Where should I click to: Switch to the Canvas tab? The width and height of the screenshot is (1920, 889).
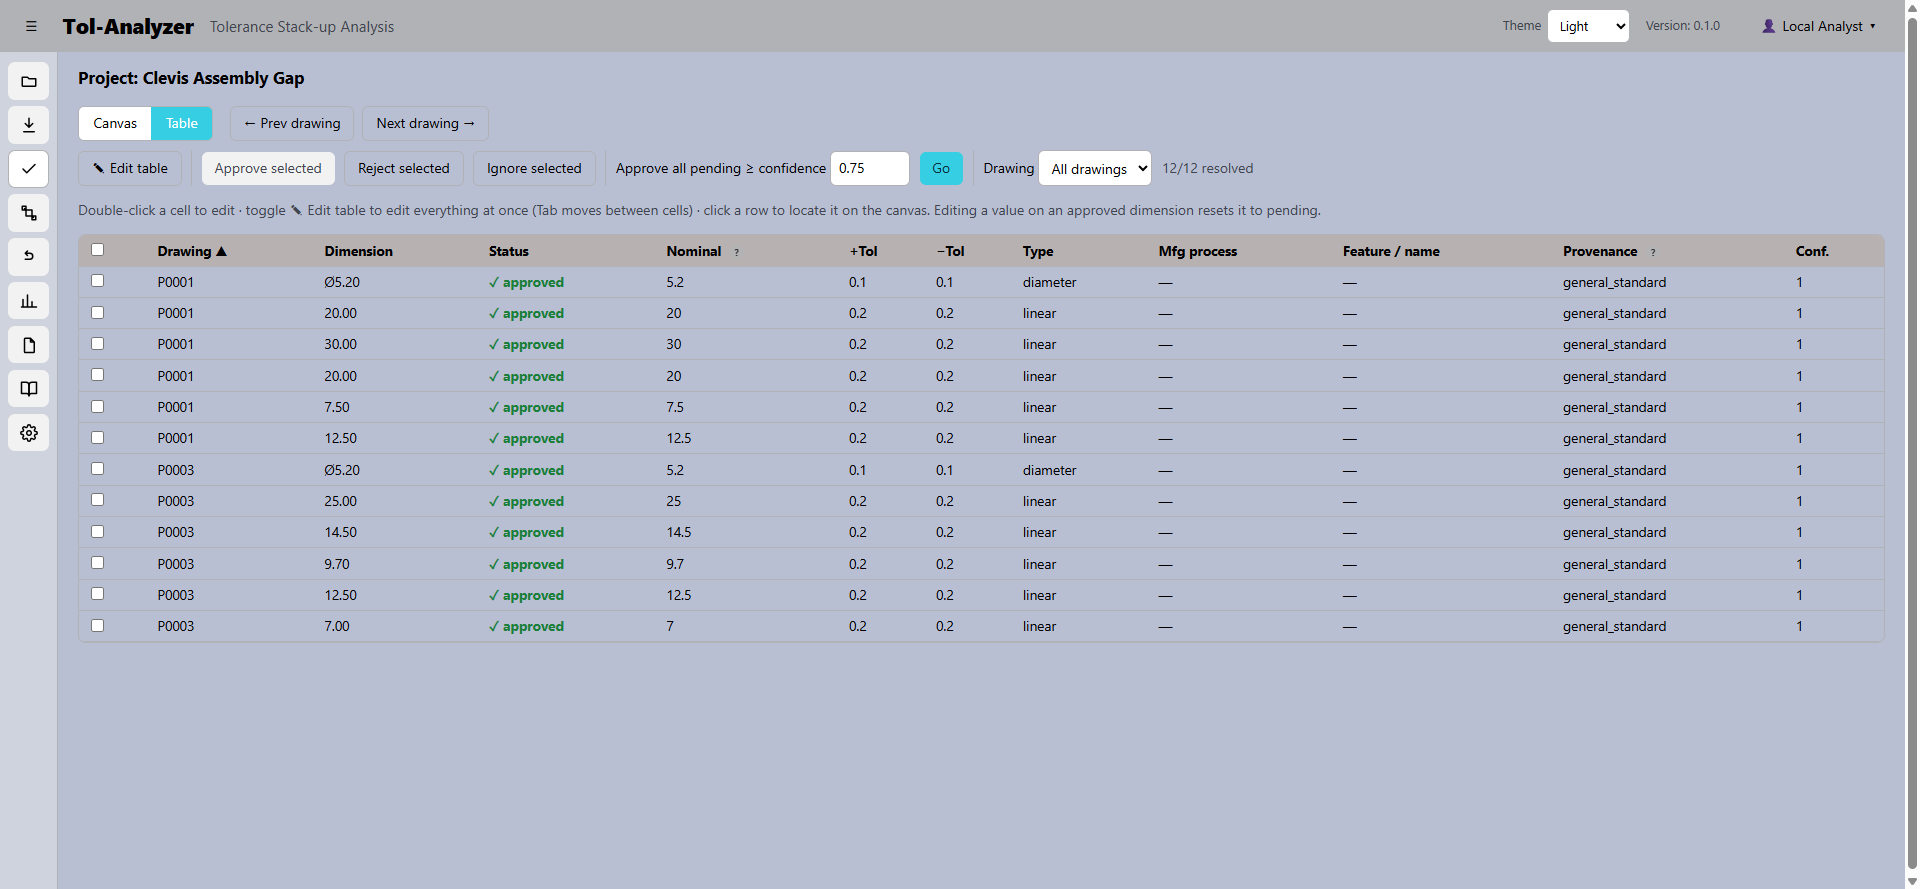pos(115,124)
